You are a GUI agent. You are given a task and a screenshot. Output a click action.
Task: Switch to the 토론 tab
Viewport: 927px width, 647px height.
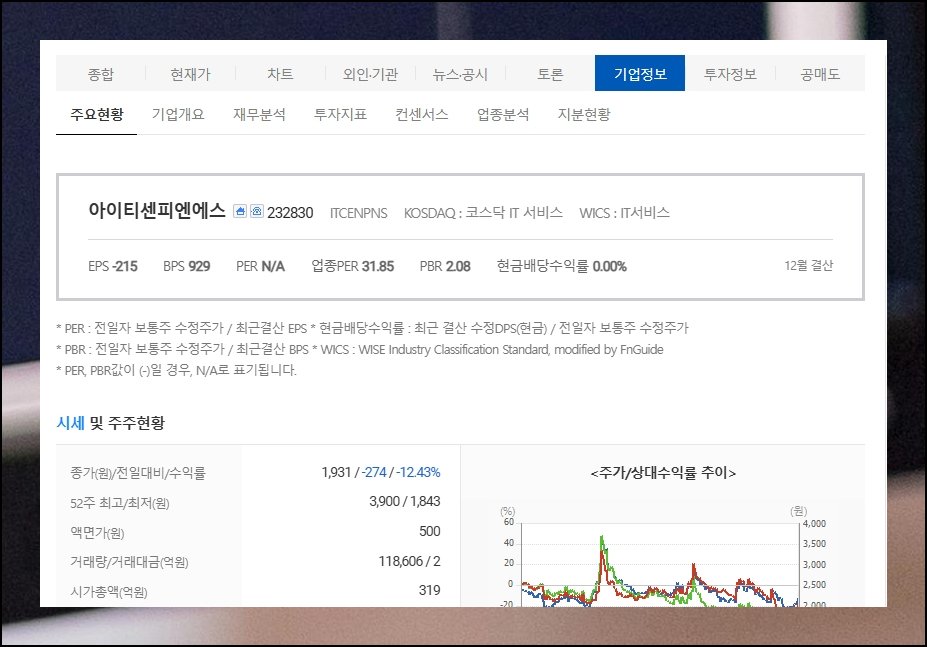[550, 73]
